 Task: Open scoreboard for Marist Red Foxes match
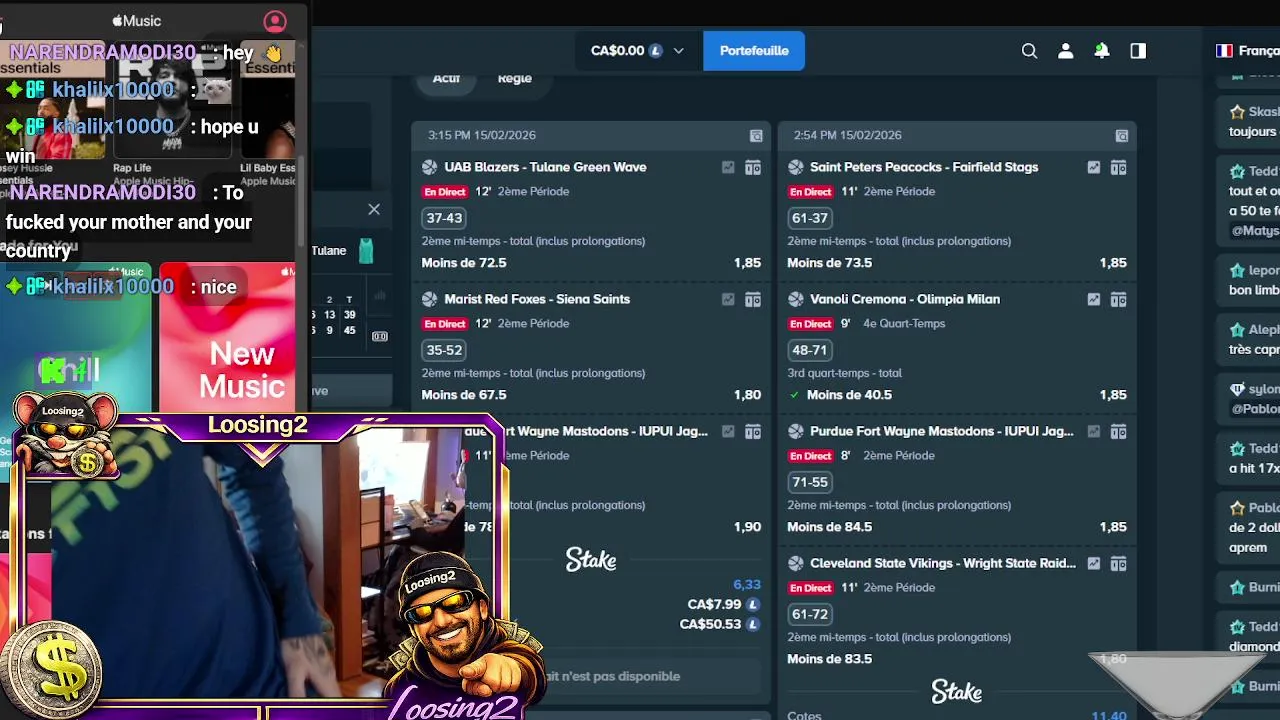753,299
